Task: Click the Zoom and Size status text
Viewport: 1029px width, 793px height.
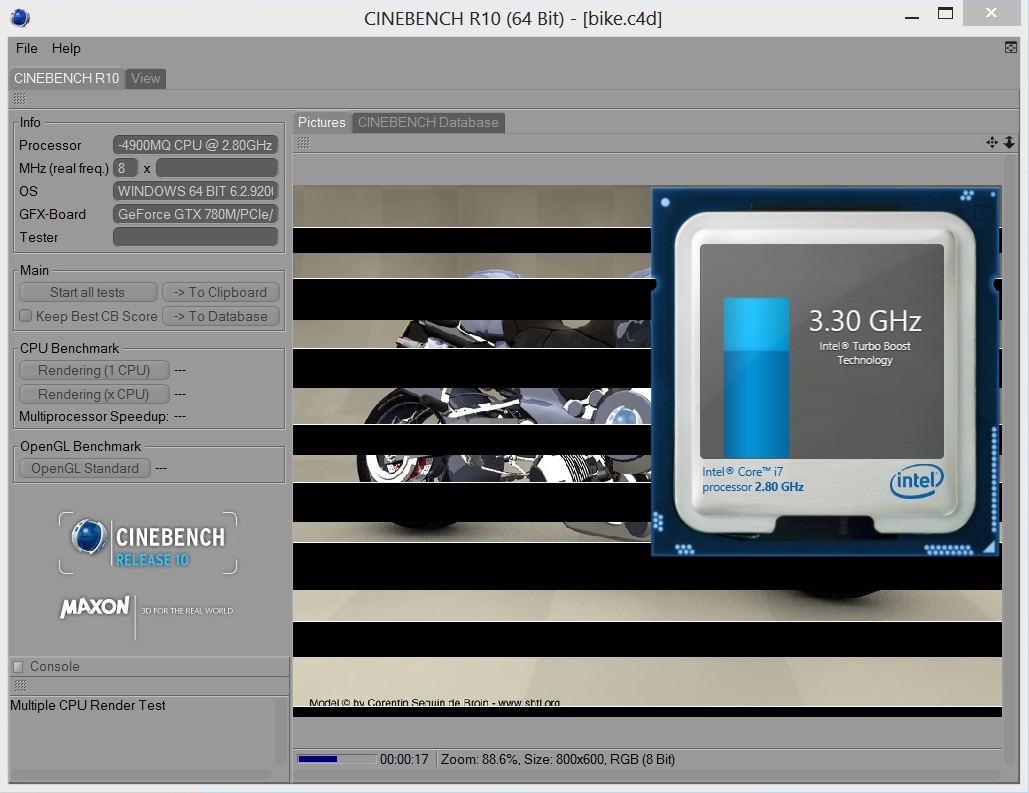Action: pos(558,759)
